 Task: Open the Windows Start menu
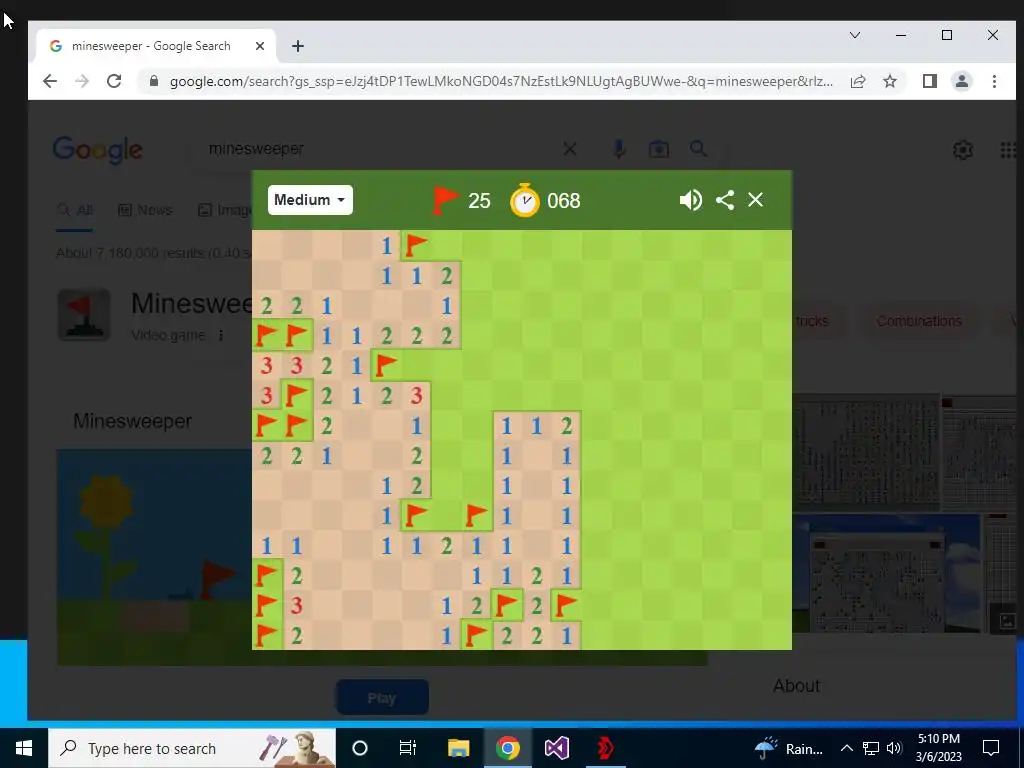pos(24,748)
